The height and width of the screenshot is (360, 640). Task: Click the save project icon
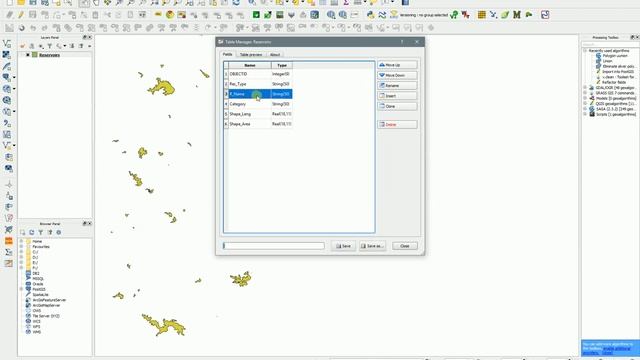coord(33,3)
